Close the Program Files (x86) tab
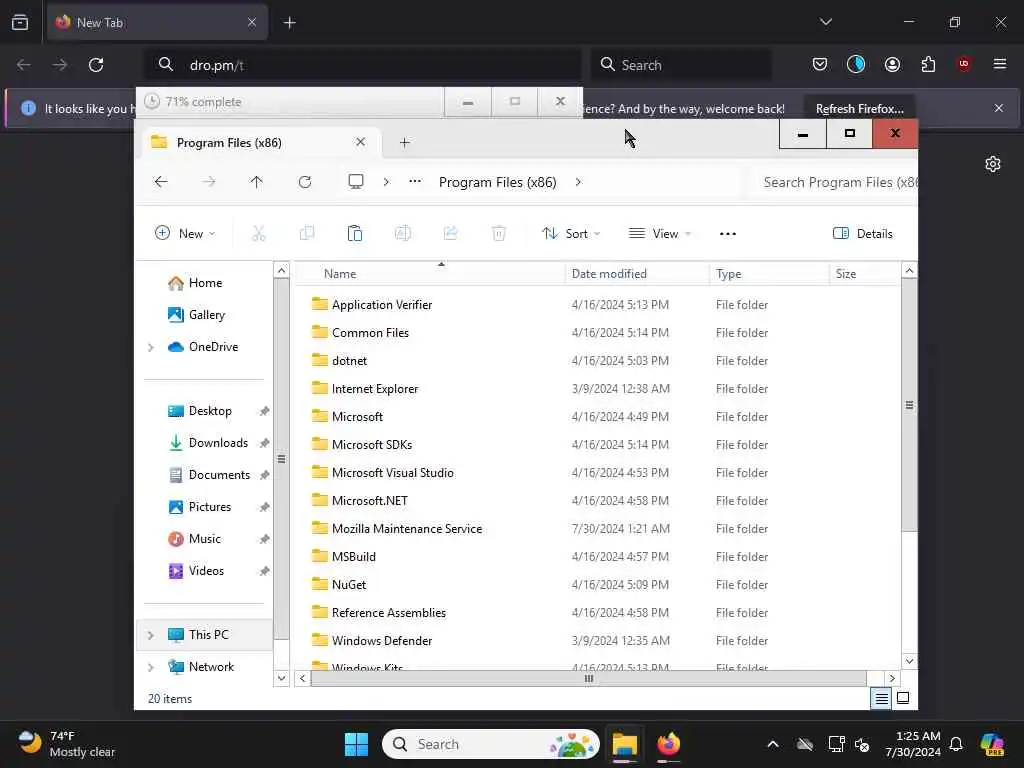This screenshot has height=768, width=1024. (x=360, y=142)
